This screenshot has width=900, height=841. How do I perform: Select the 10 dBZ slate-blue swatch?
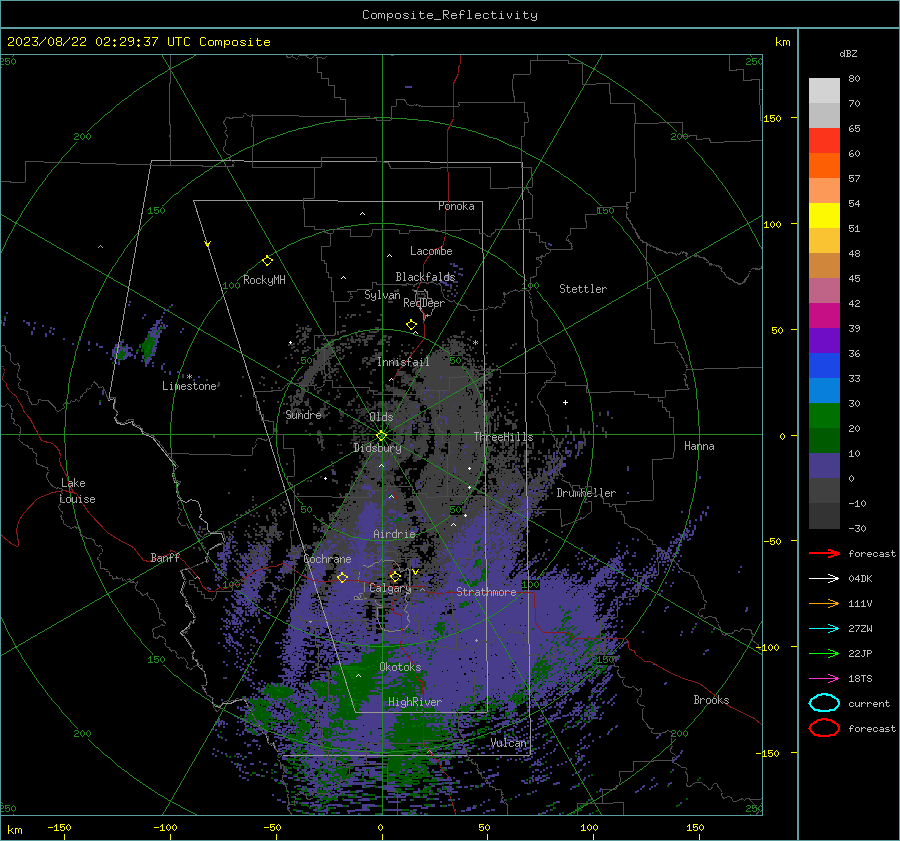tap(824, 466)
